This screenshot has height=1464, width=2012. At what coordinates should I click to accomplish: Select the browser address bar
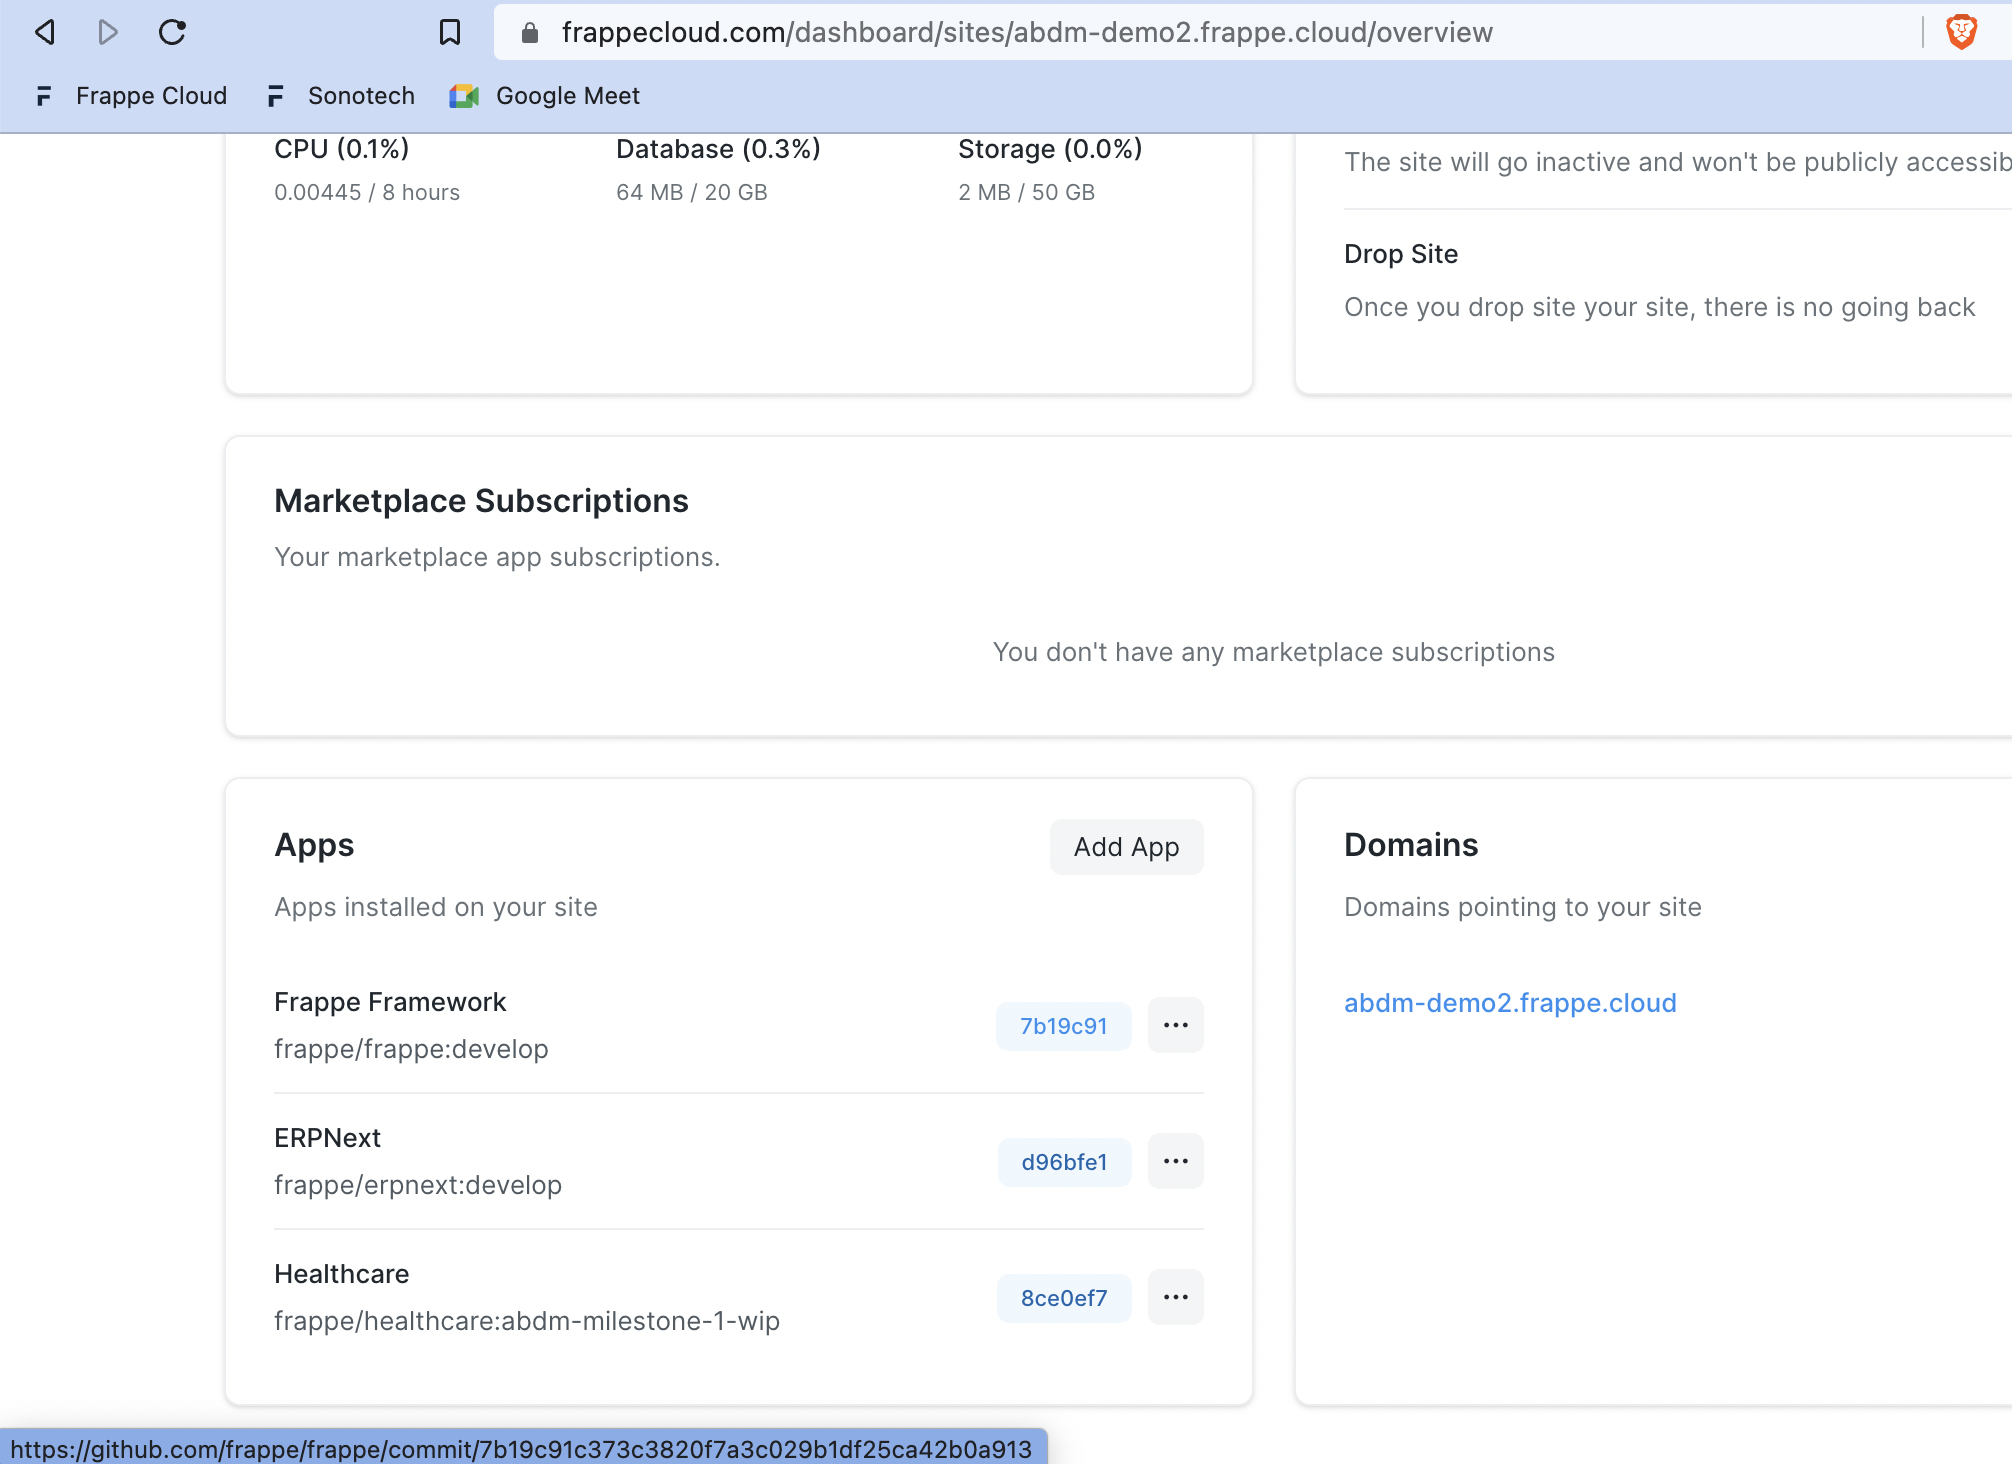[1000, 32]
